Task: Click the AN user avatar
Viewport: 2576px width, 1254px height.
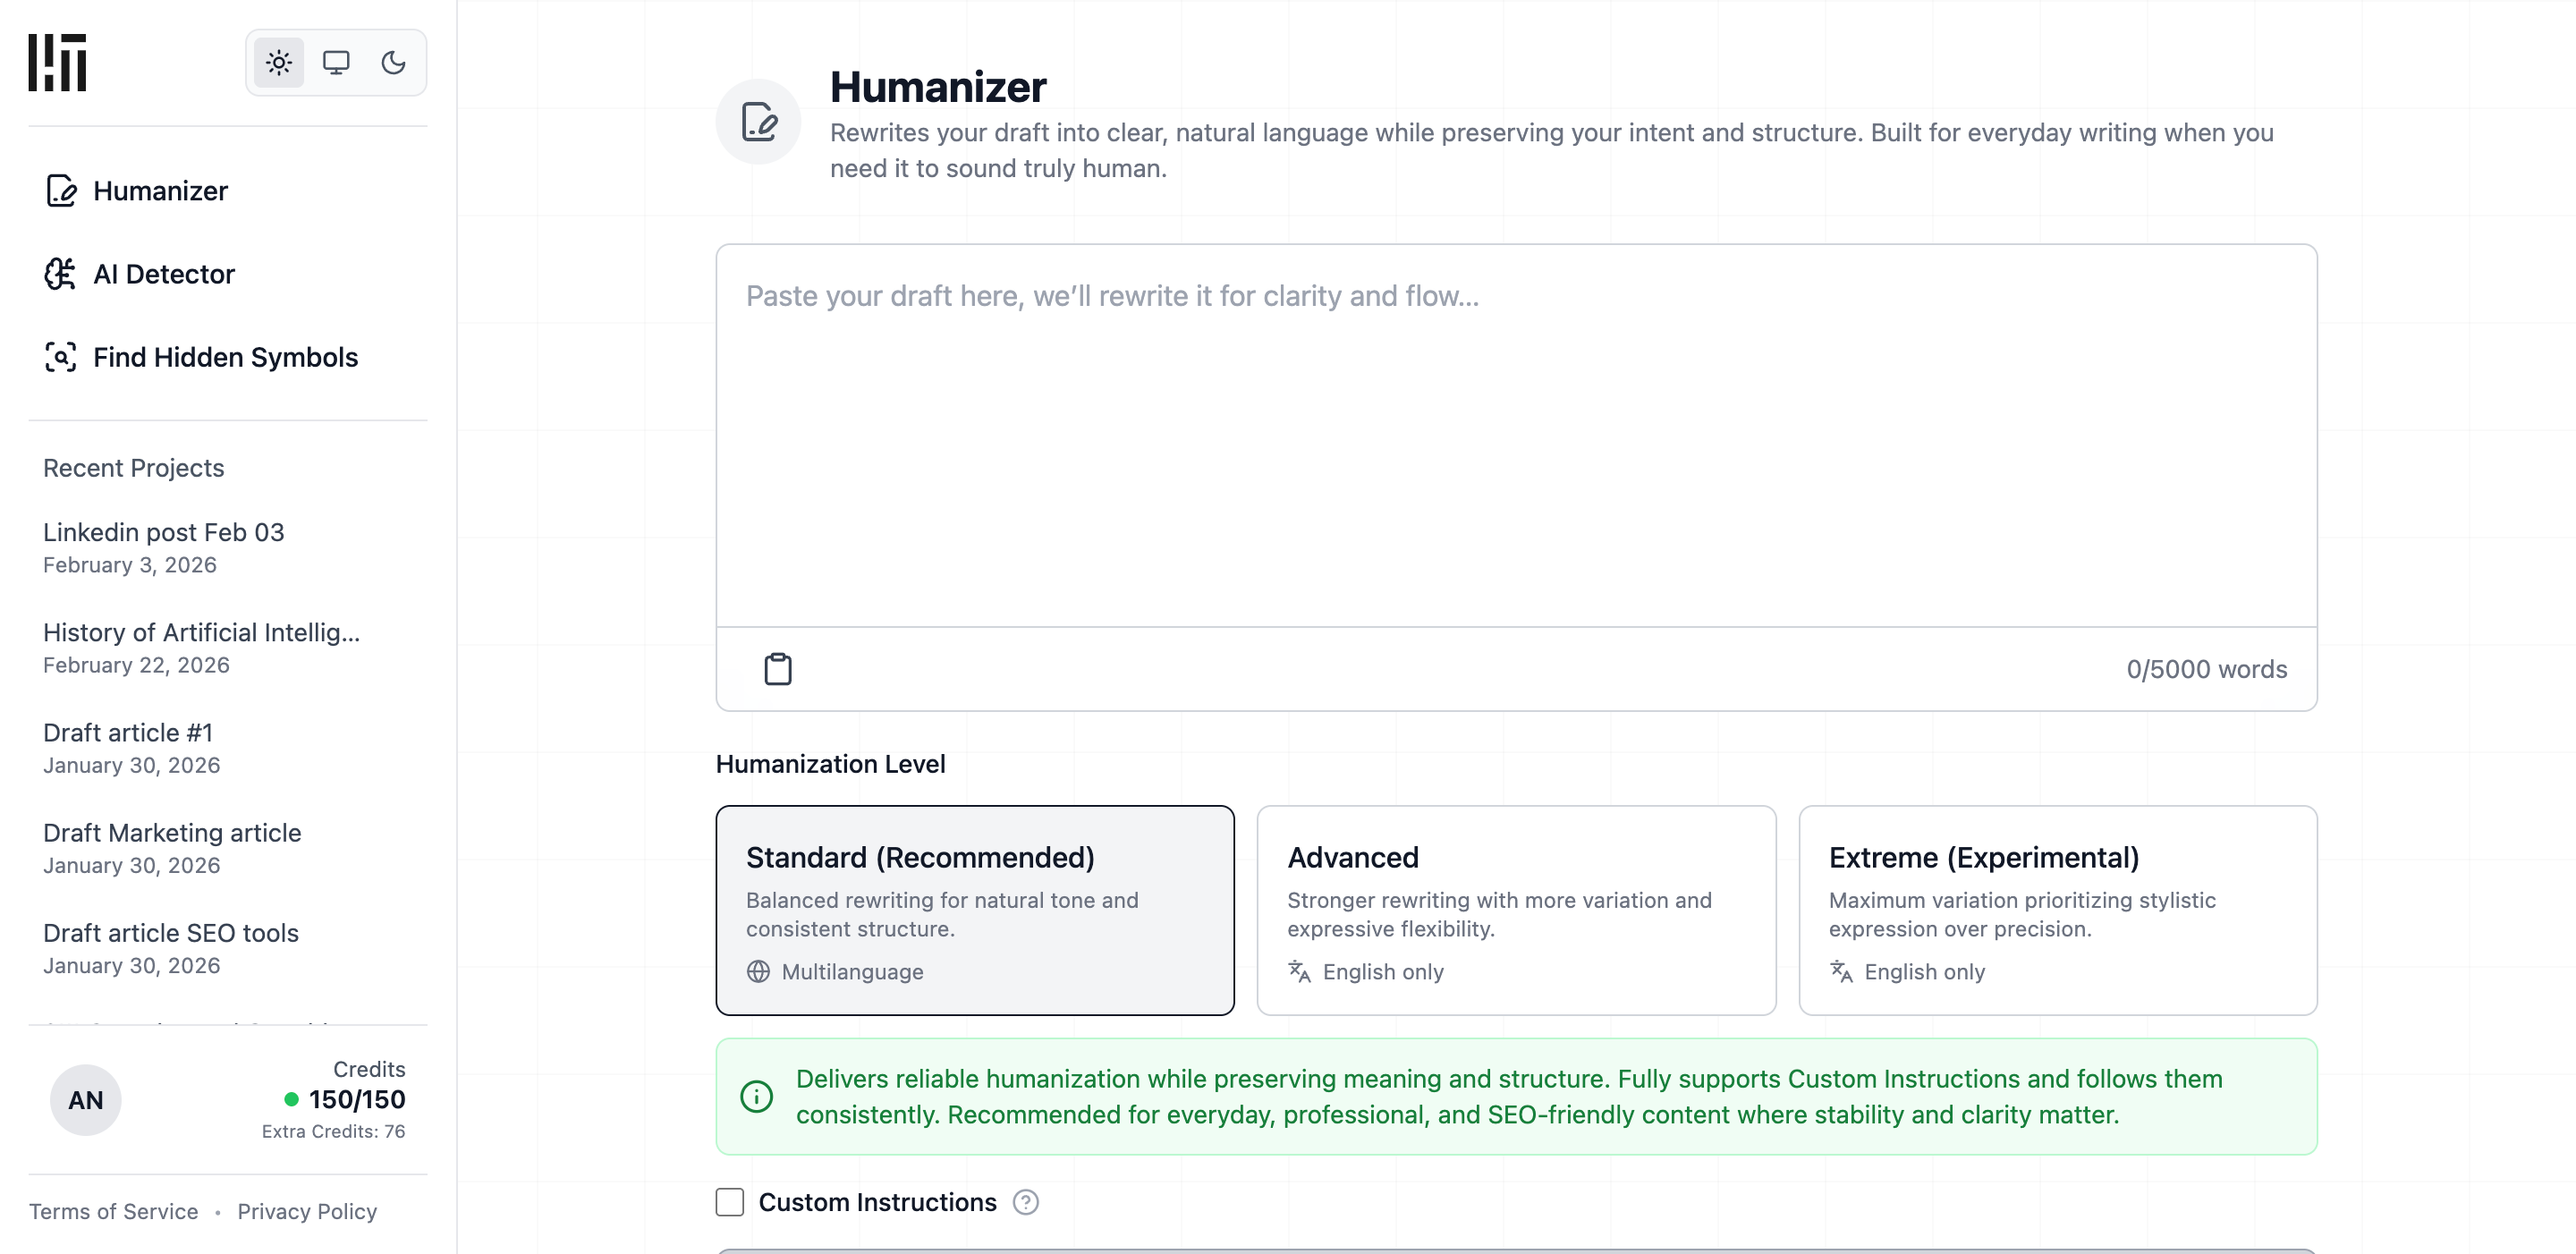Action: coord(86,1100)
